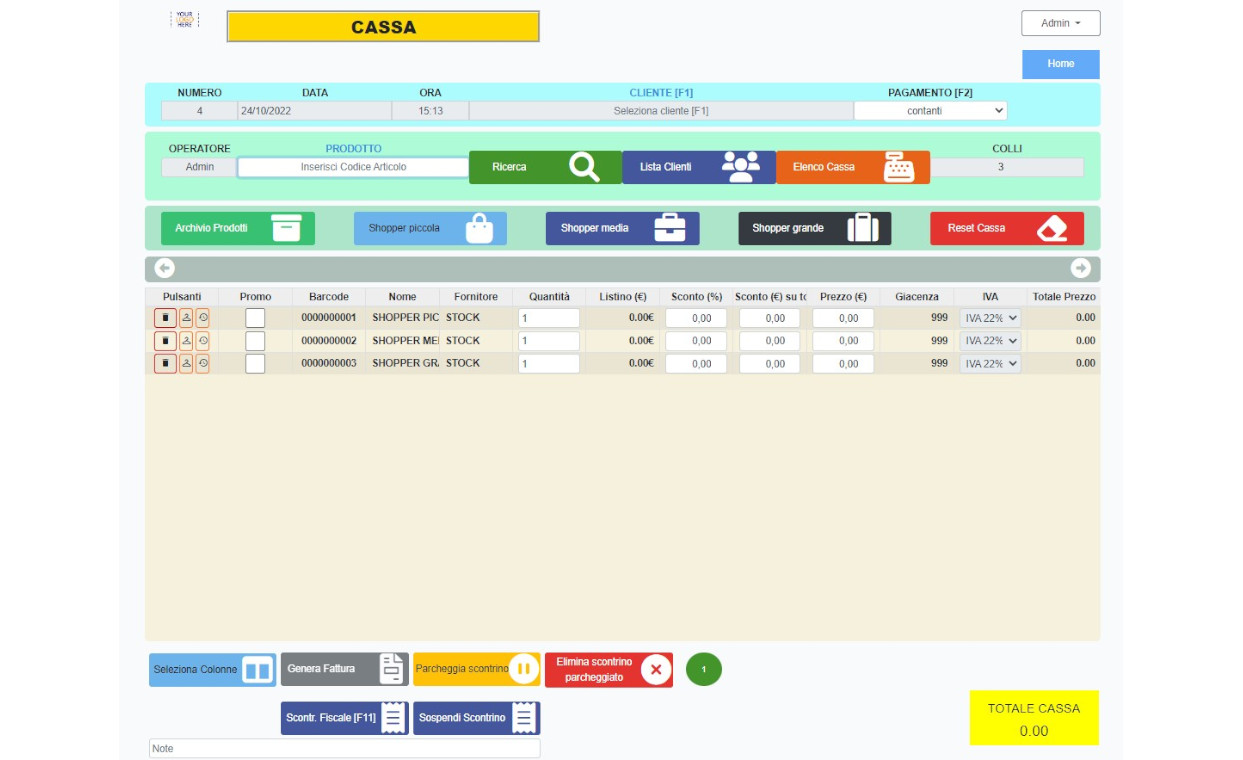Enable Promo checkbox for barcode 0000000002
This screenshot has height=760, width=1243.
(255, 341)
